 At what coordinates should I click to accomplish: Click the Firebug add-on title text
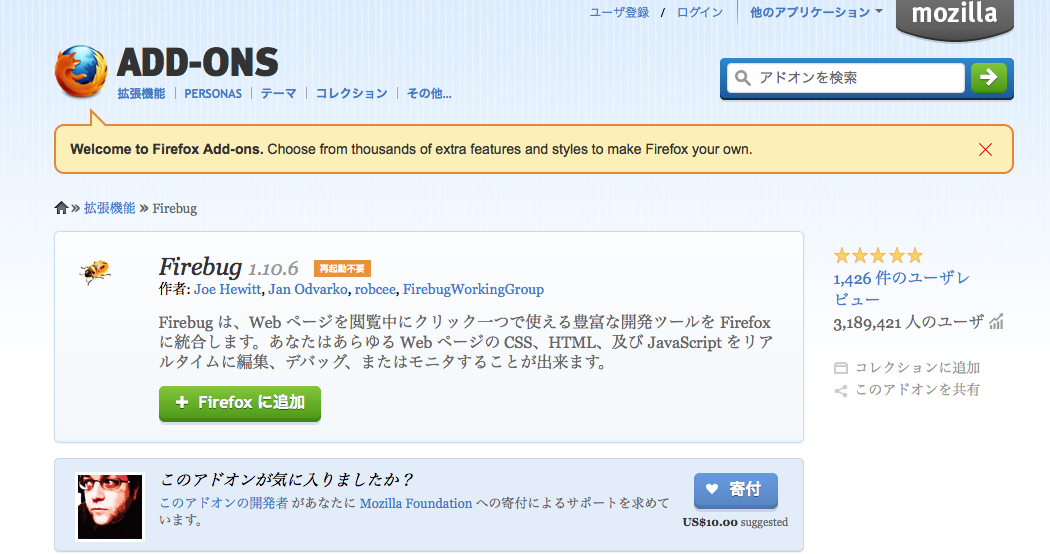(x=200, y=267)
